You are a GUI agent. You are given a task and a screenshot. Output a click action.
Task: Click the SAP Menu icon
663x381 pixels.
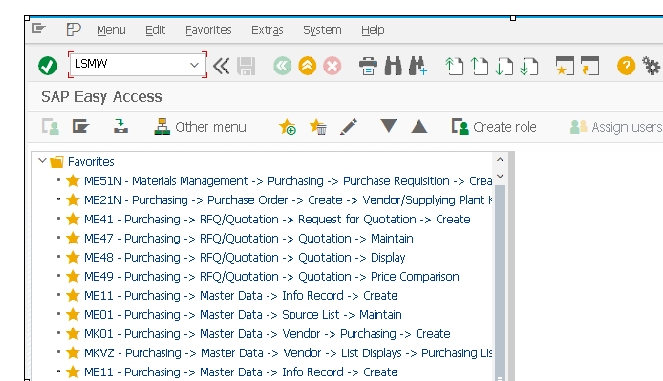pos(80,127)
